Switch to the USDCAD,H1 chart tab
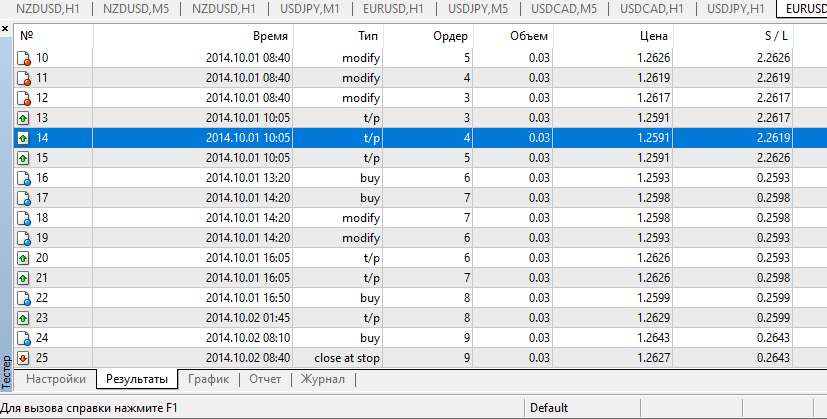 [651, 9]
